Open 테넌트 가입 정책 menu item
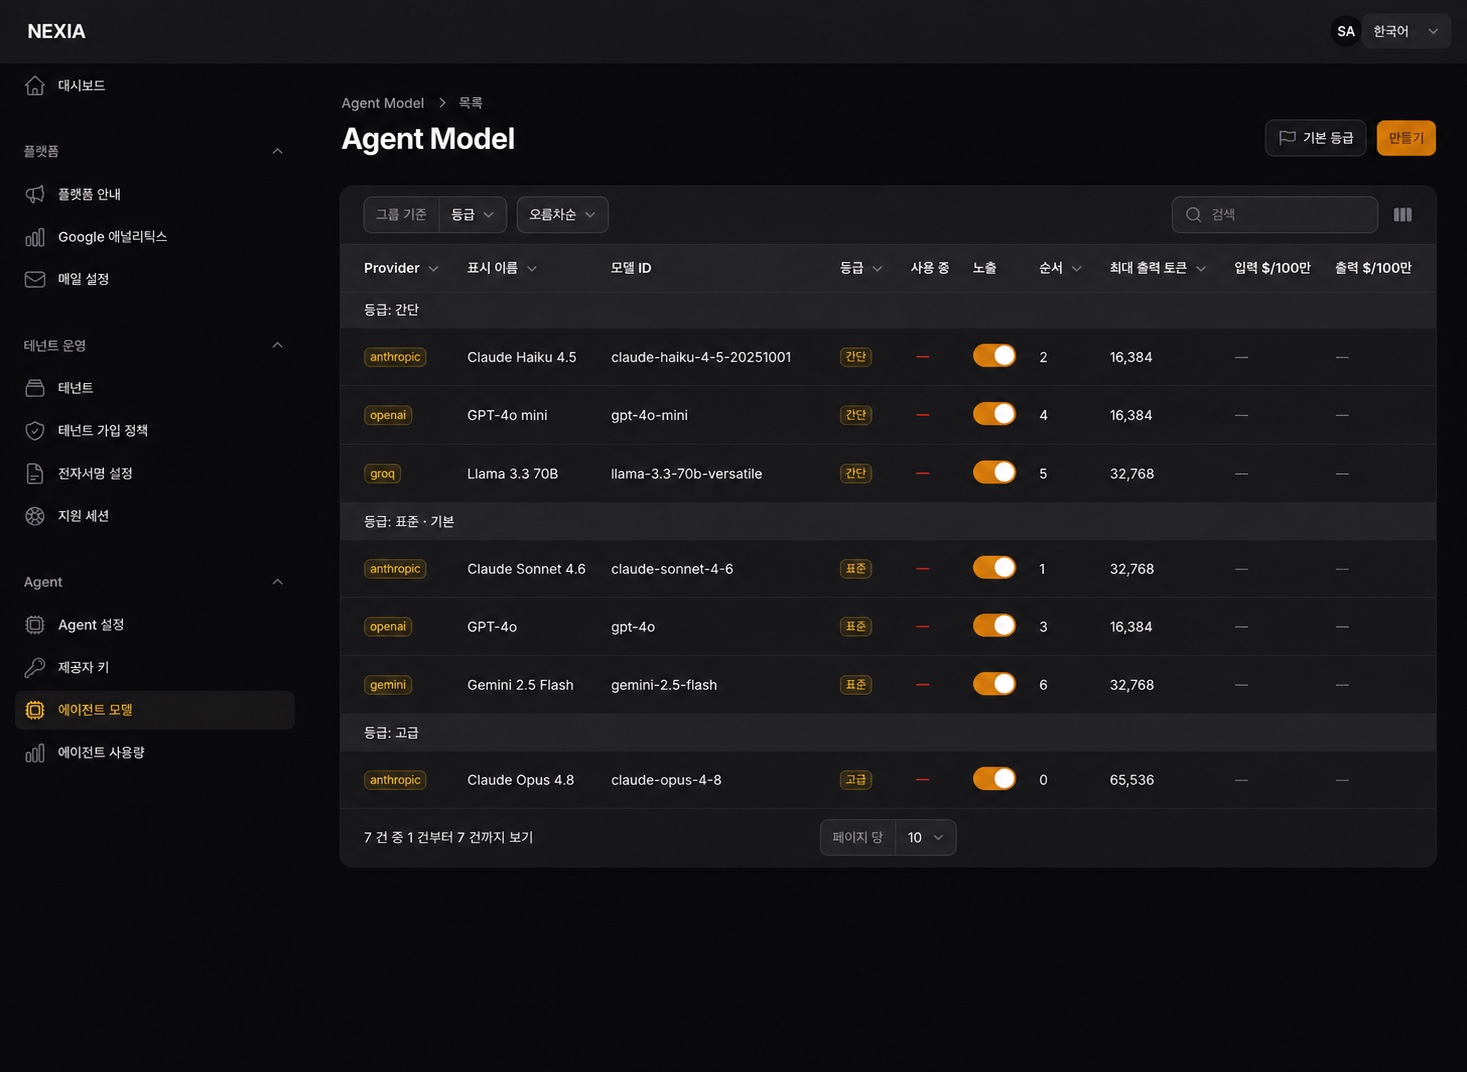The image size is (1467, 1072). [155, 431]
